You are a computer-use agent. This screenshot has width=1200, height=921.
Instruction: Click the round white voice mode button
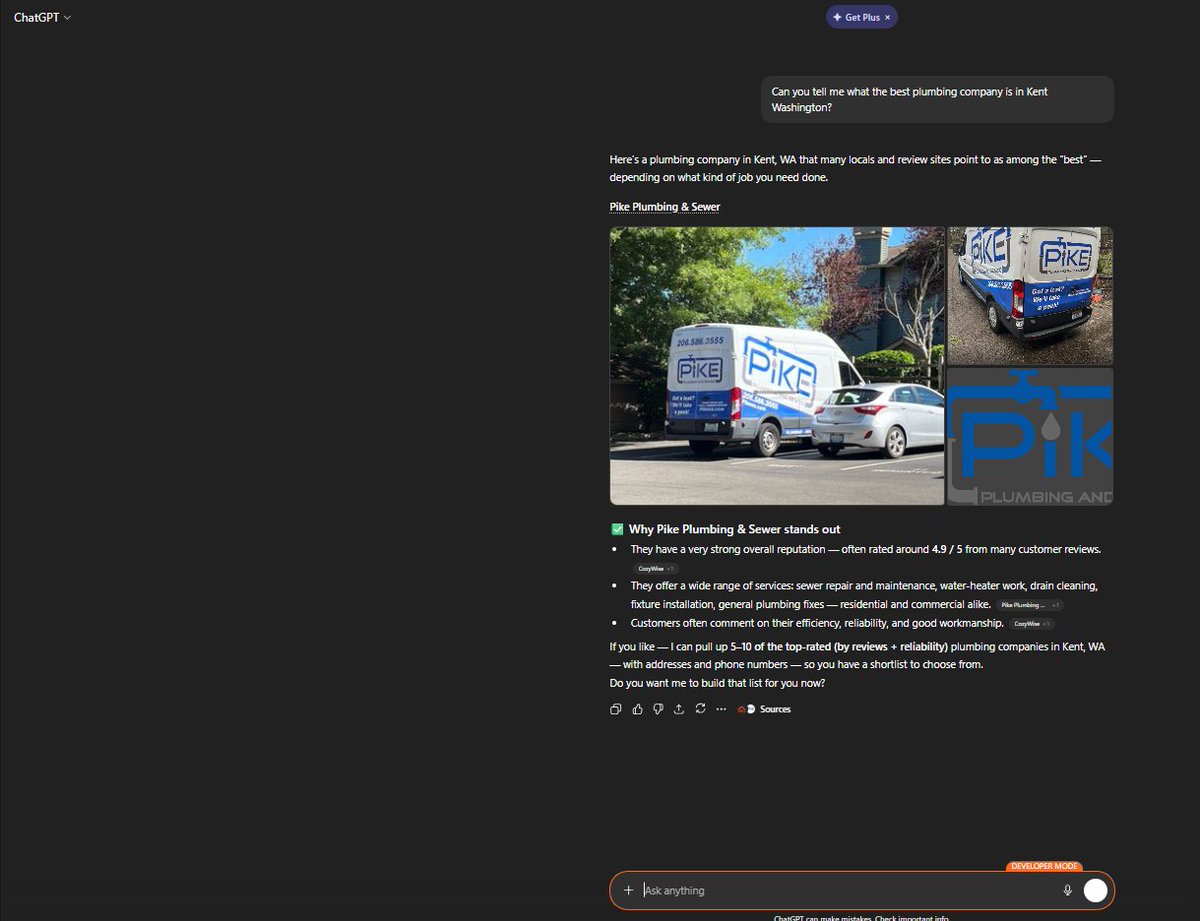[1096, 890]
